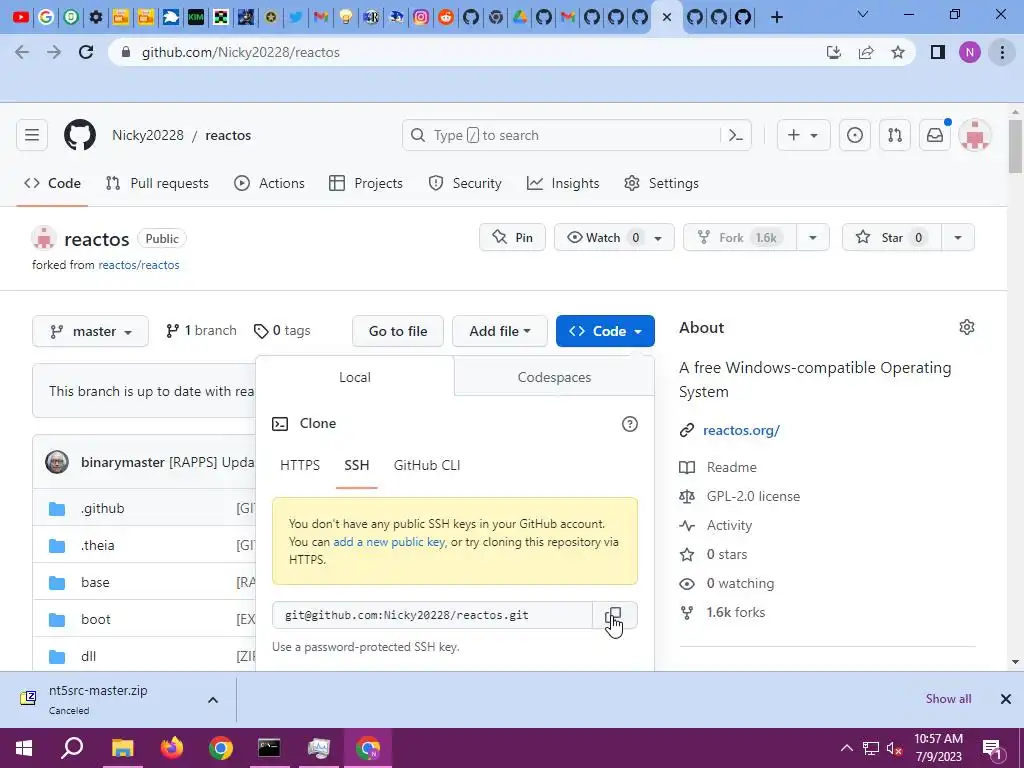
Task: Open the create new plus dropdown
Action: coord(803,135)
